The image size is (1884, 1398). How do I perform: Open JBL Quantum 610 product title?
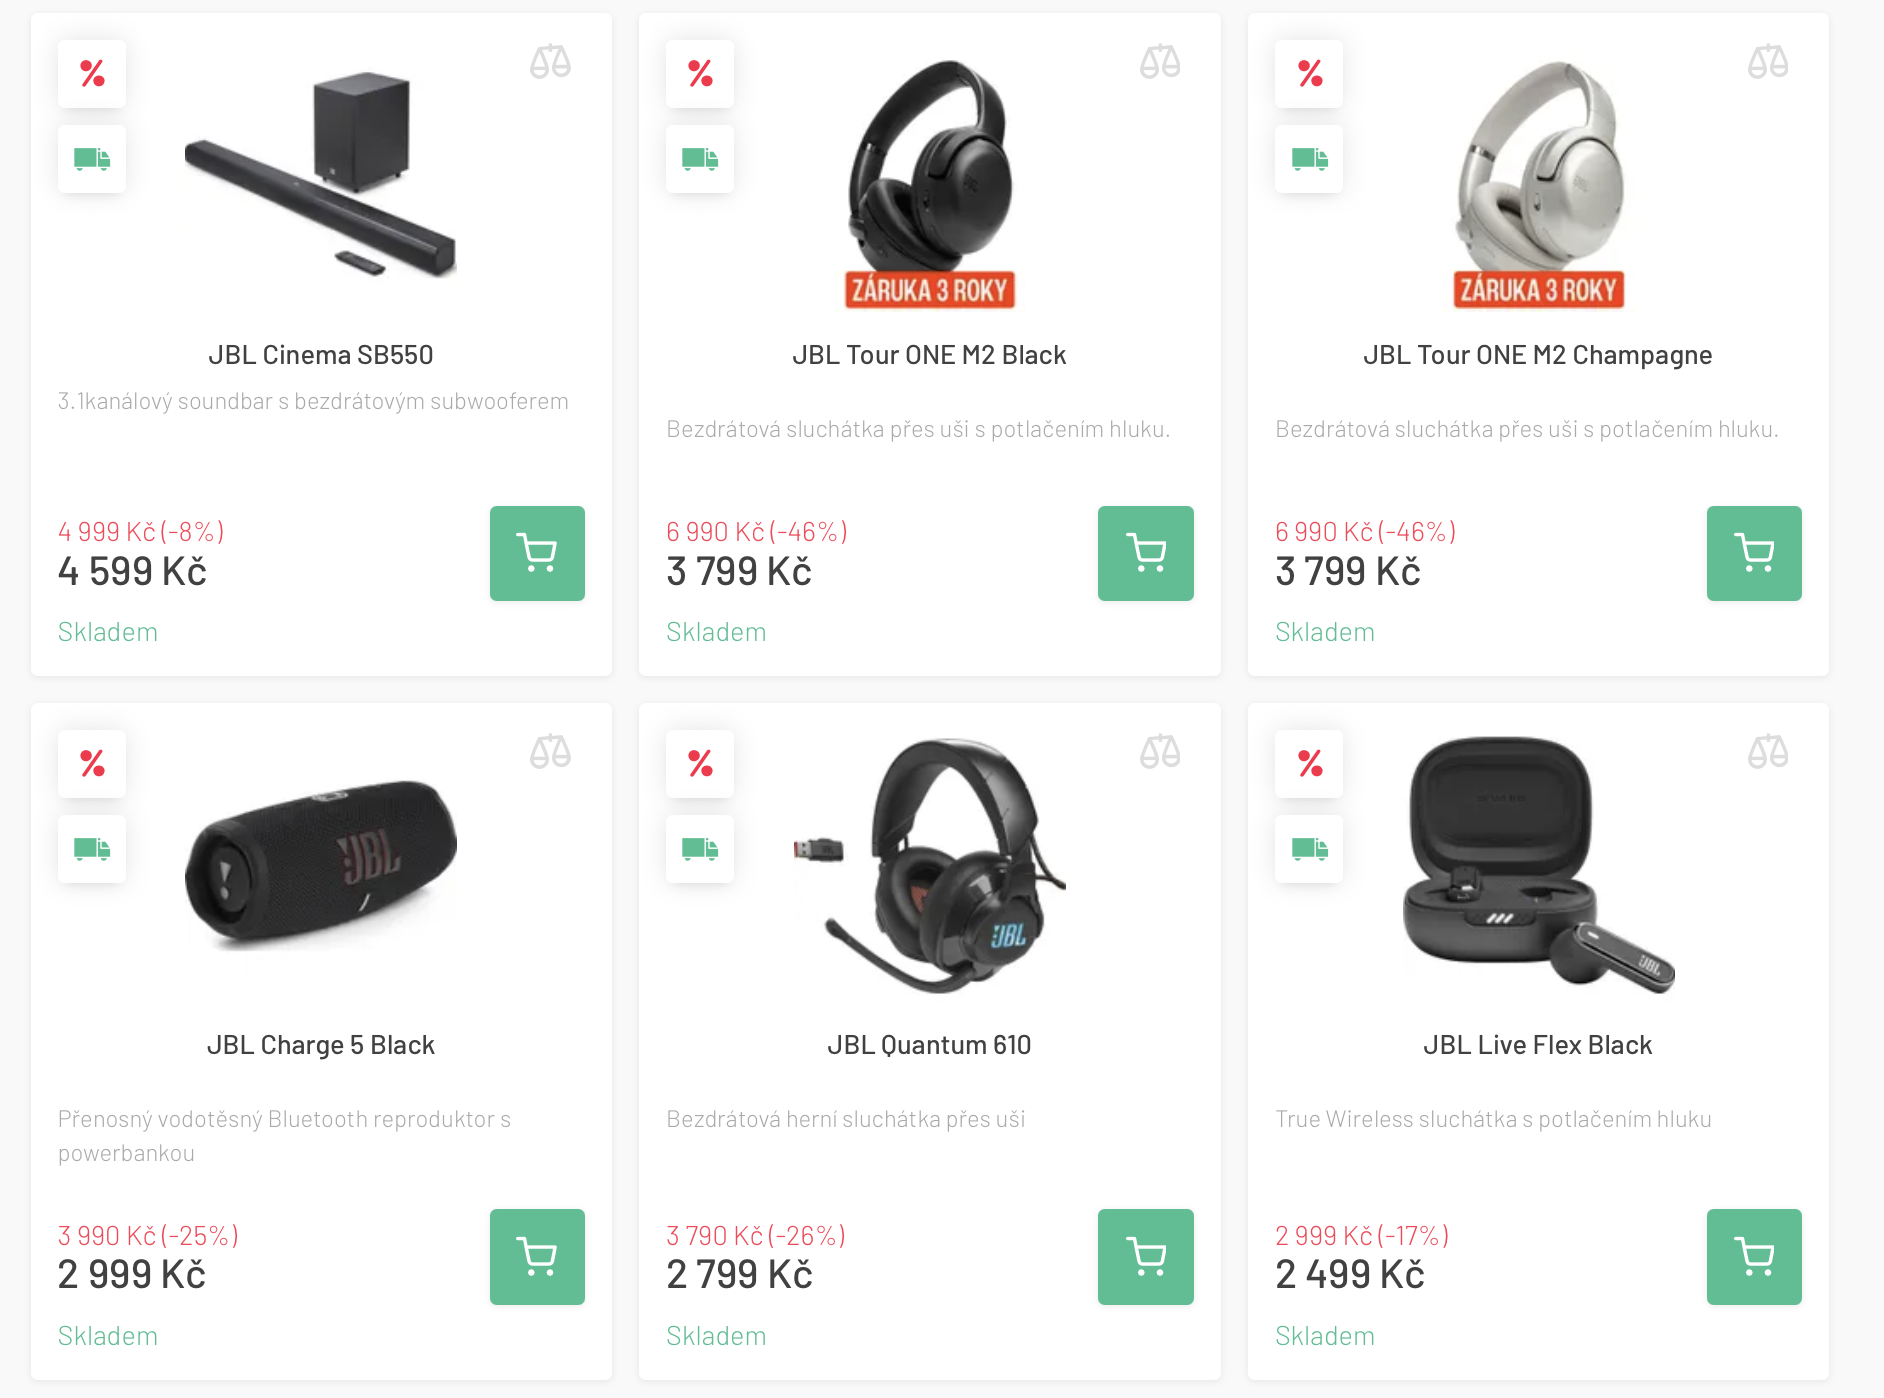tap(929, 1045)
